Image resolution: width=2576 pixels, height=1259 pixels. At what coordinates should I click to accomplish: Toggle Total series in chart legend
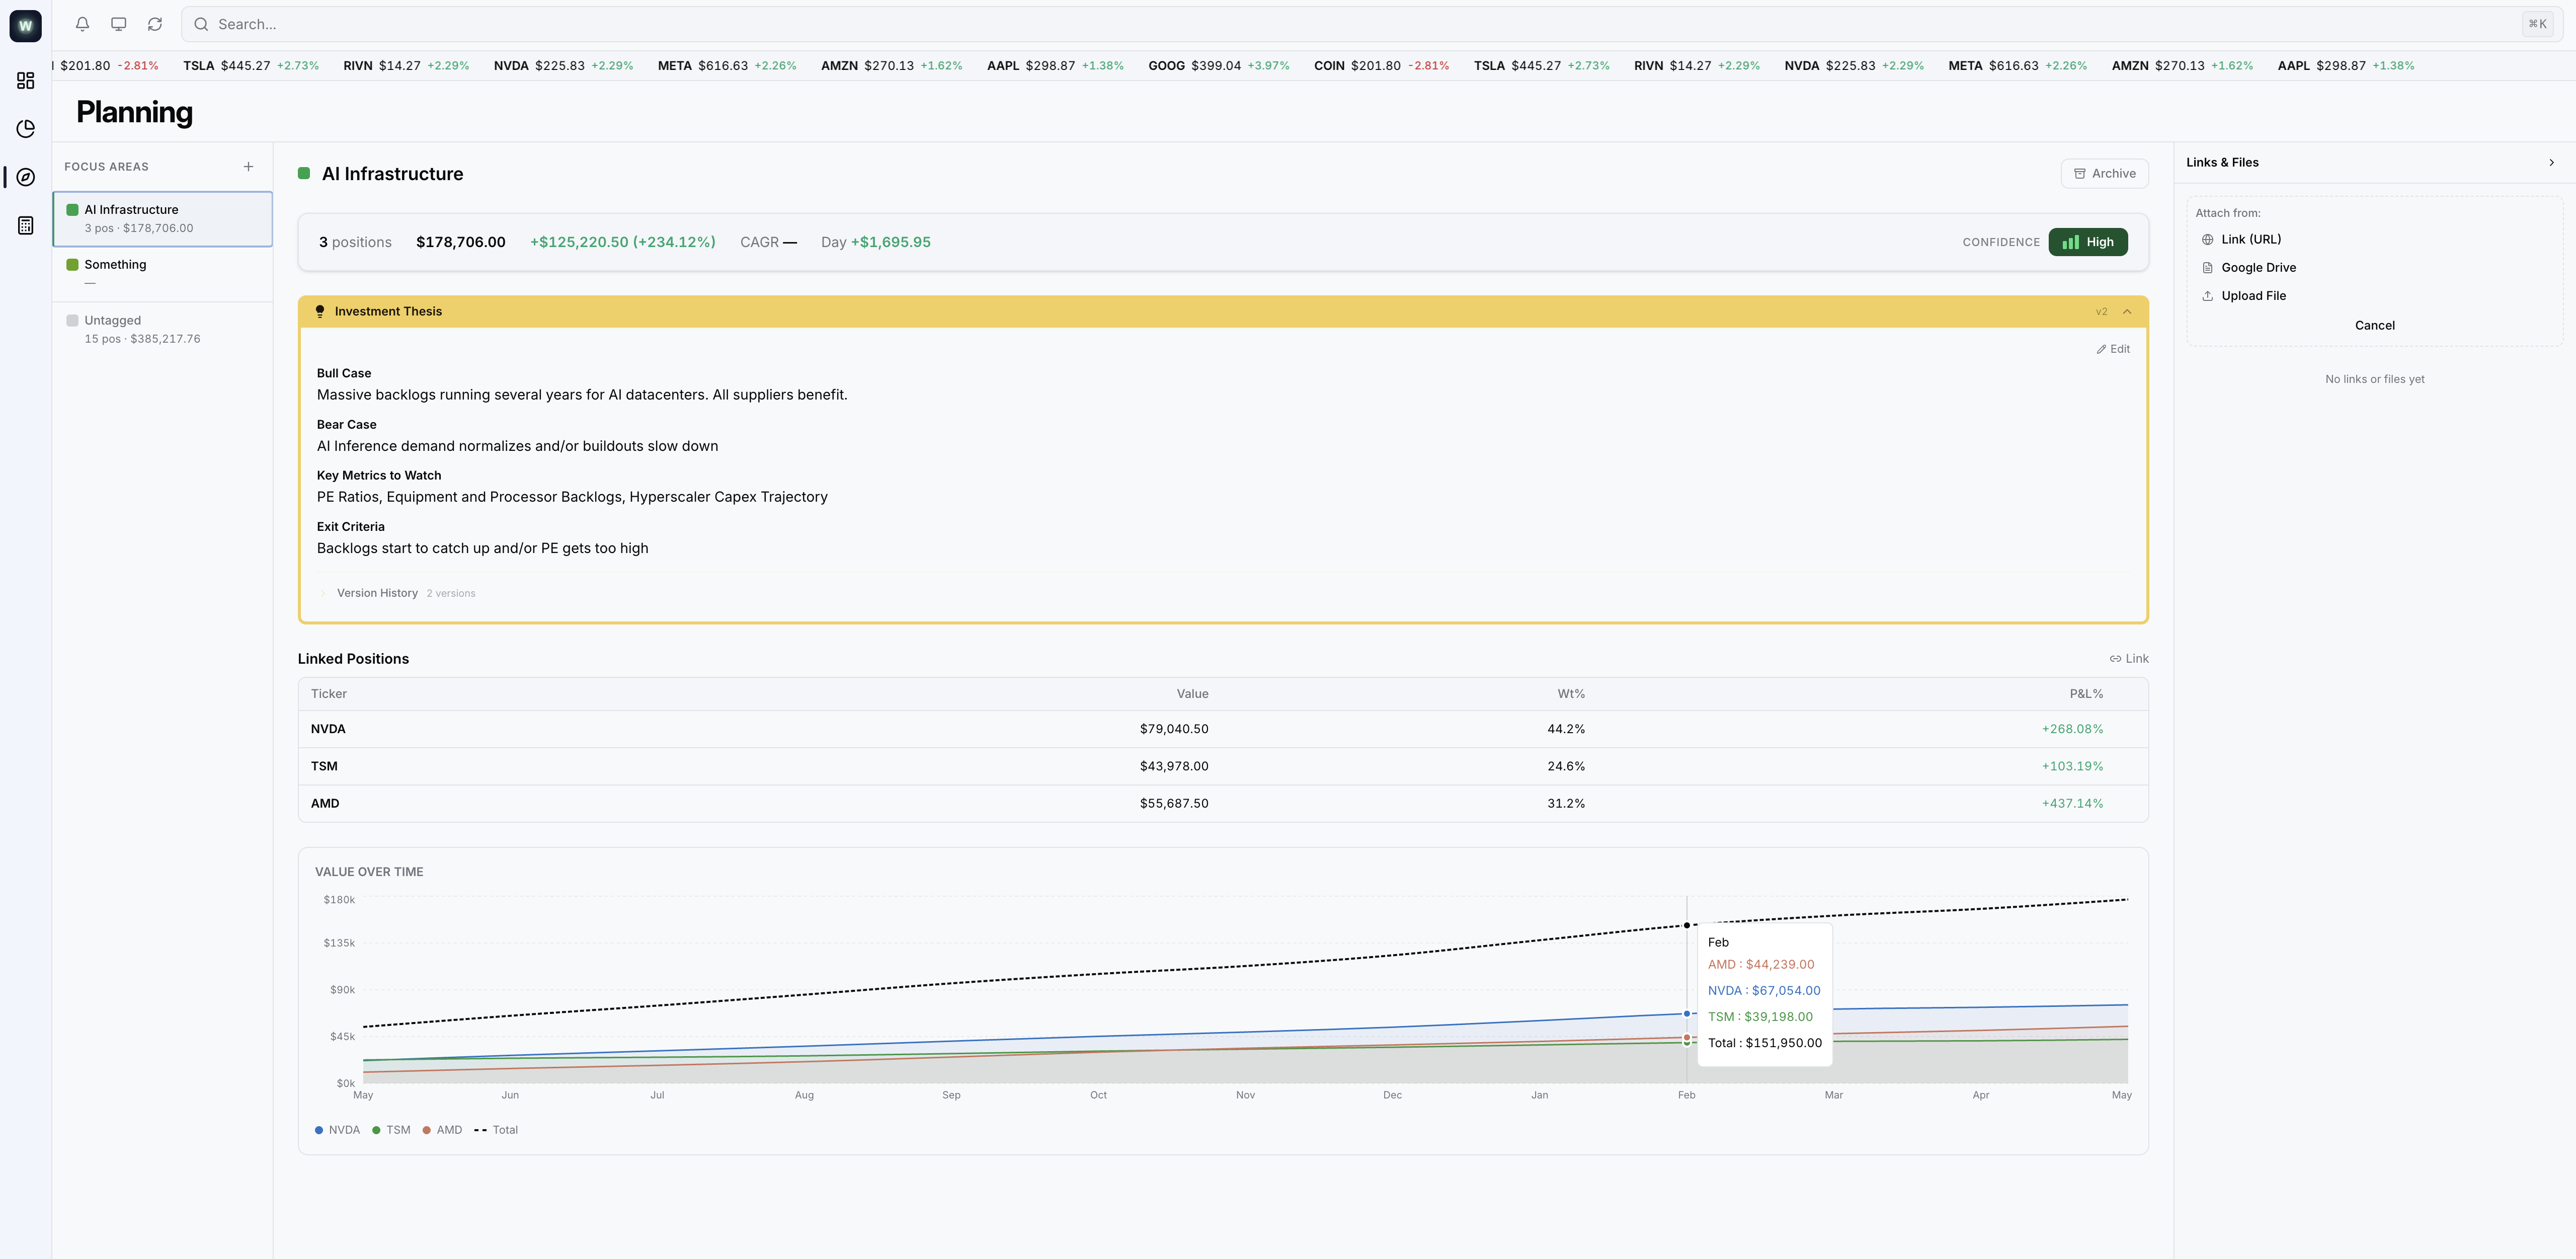pyautogui.click(x=496, y=1130)
